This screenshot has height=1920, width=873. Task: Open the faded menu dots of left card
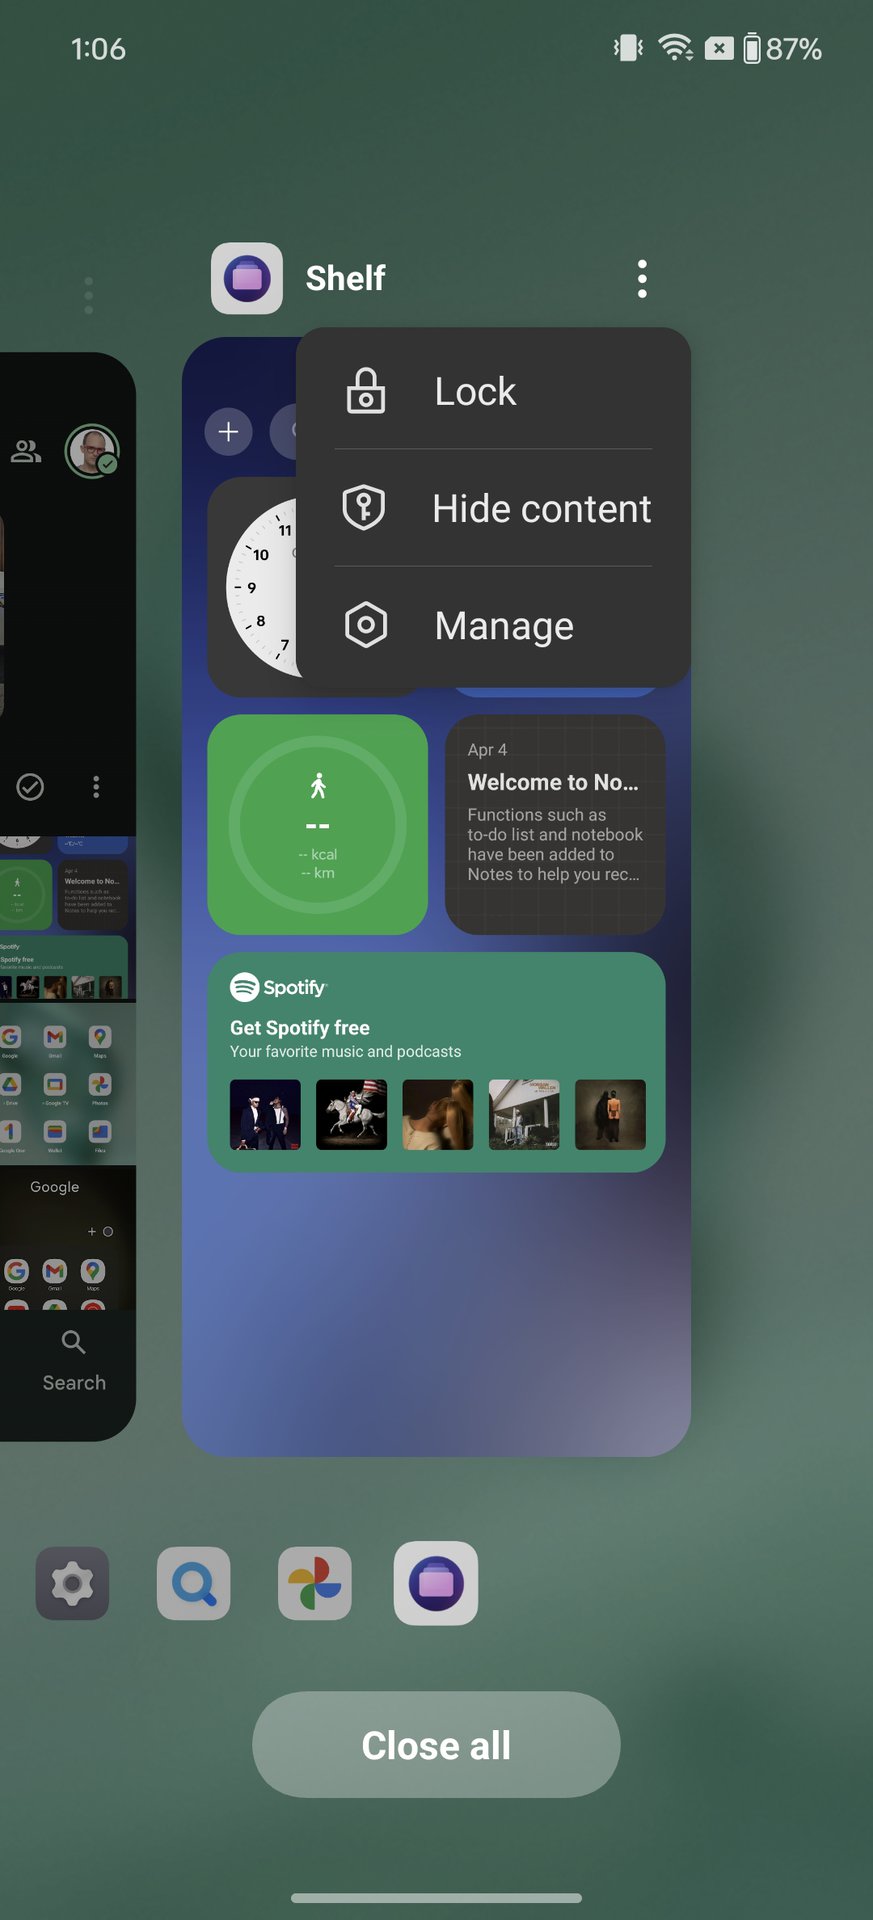tap(89, 295)
